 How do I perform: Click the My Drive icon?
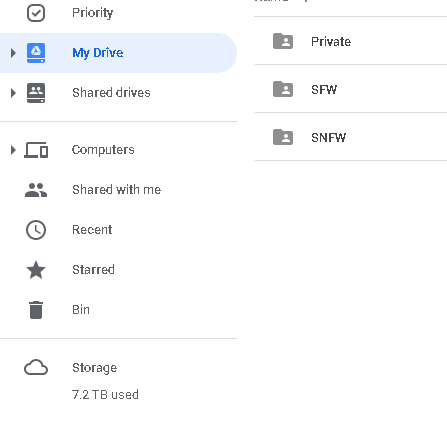[36, 53]
